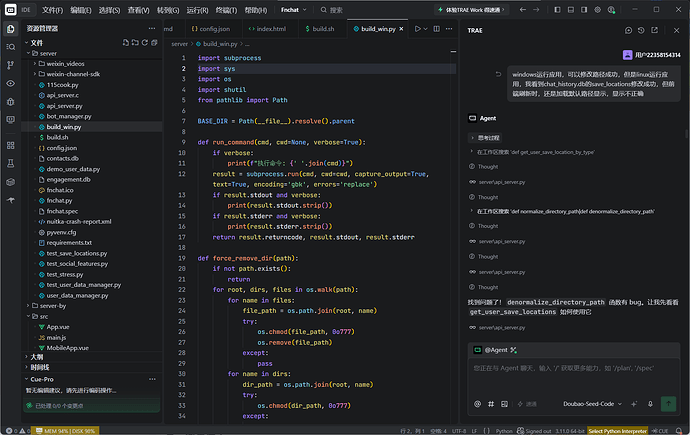Click the Agent chat message input field

click(x=574, y=377)
